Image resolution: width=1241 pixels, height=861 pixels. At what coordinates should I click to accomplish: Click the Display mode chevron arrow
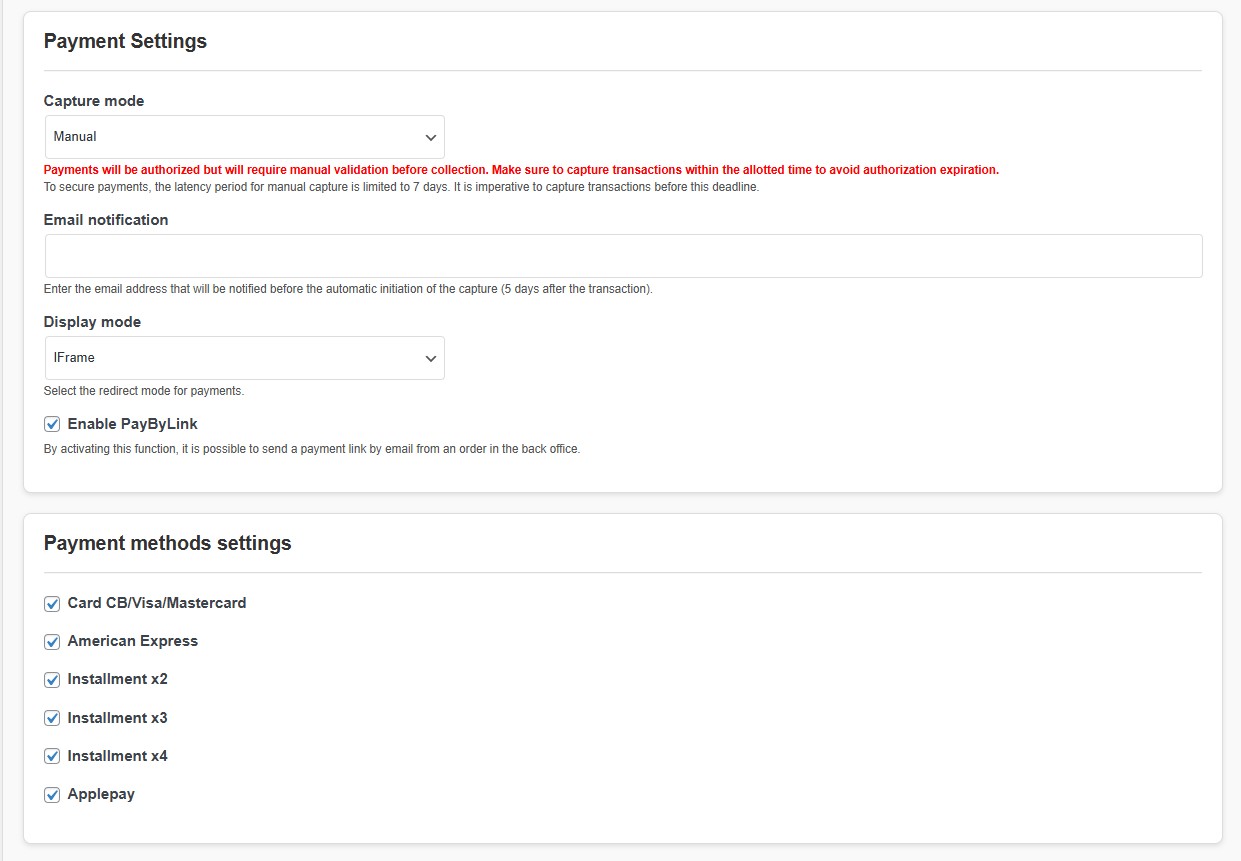(430, 358)
